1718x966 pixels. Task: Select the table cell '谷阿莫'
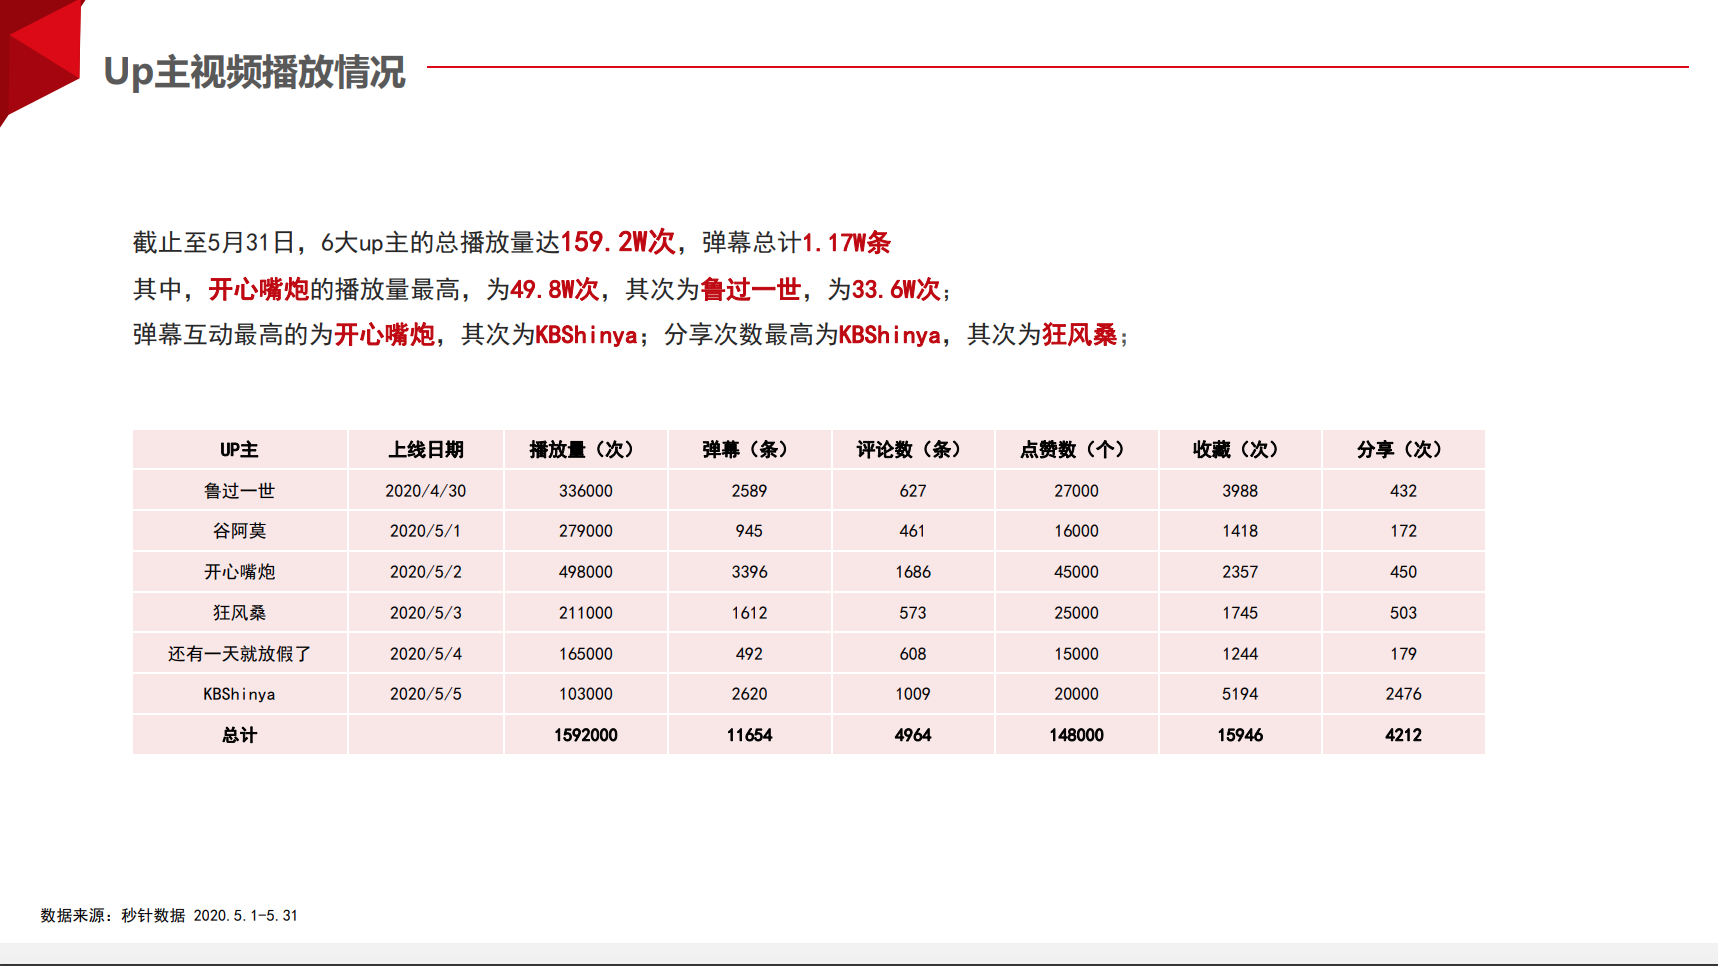pos(239,531)
